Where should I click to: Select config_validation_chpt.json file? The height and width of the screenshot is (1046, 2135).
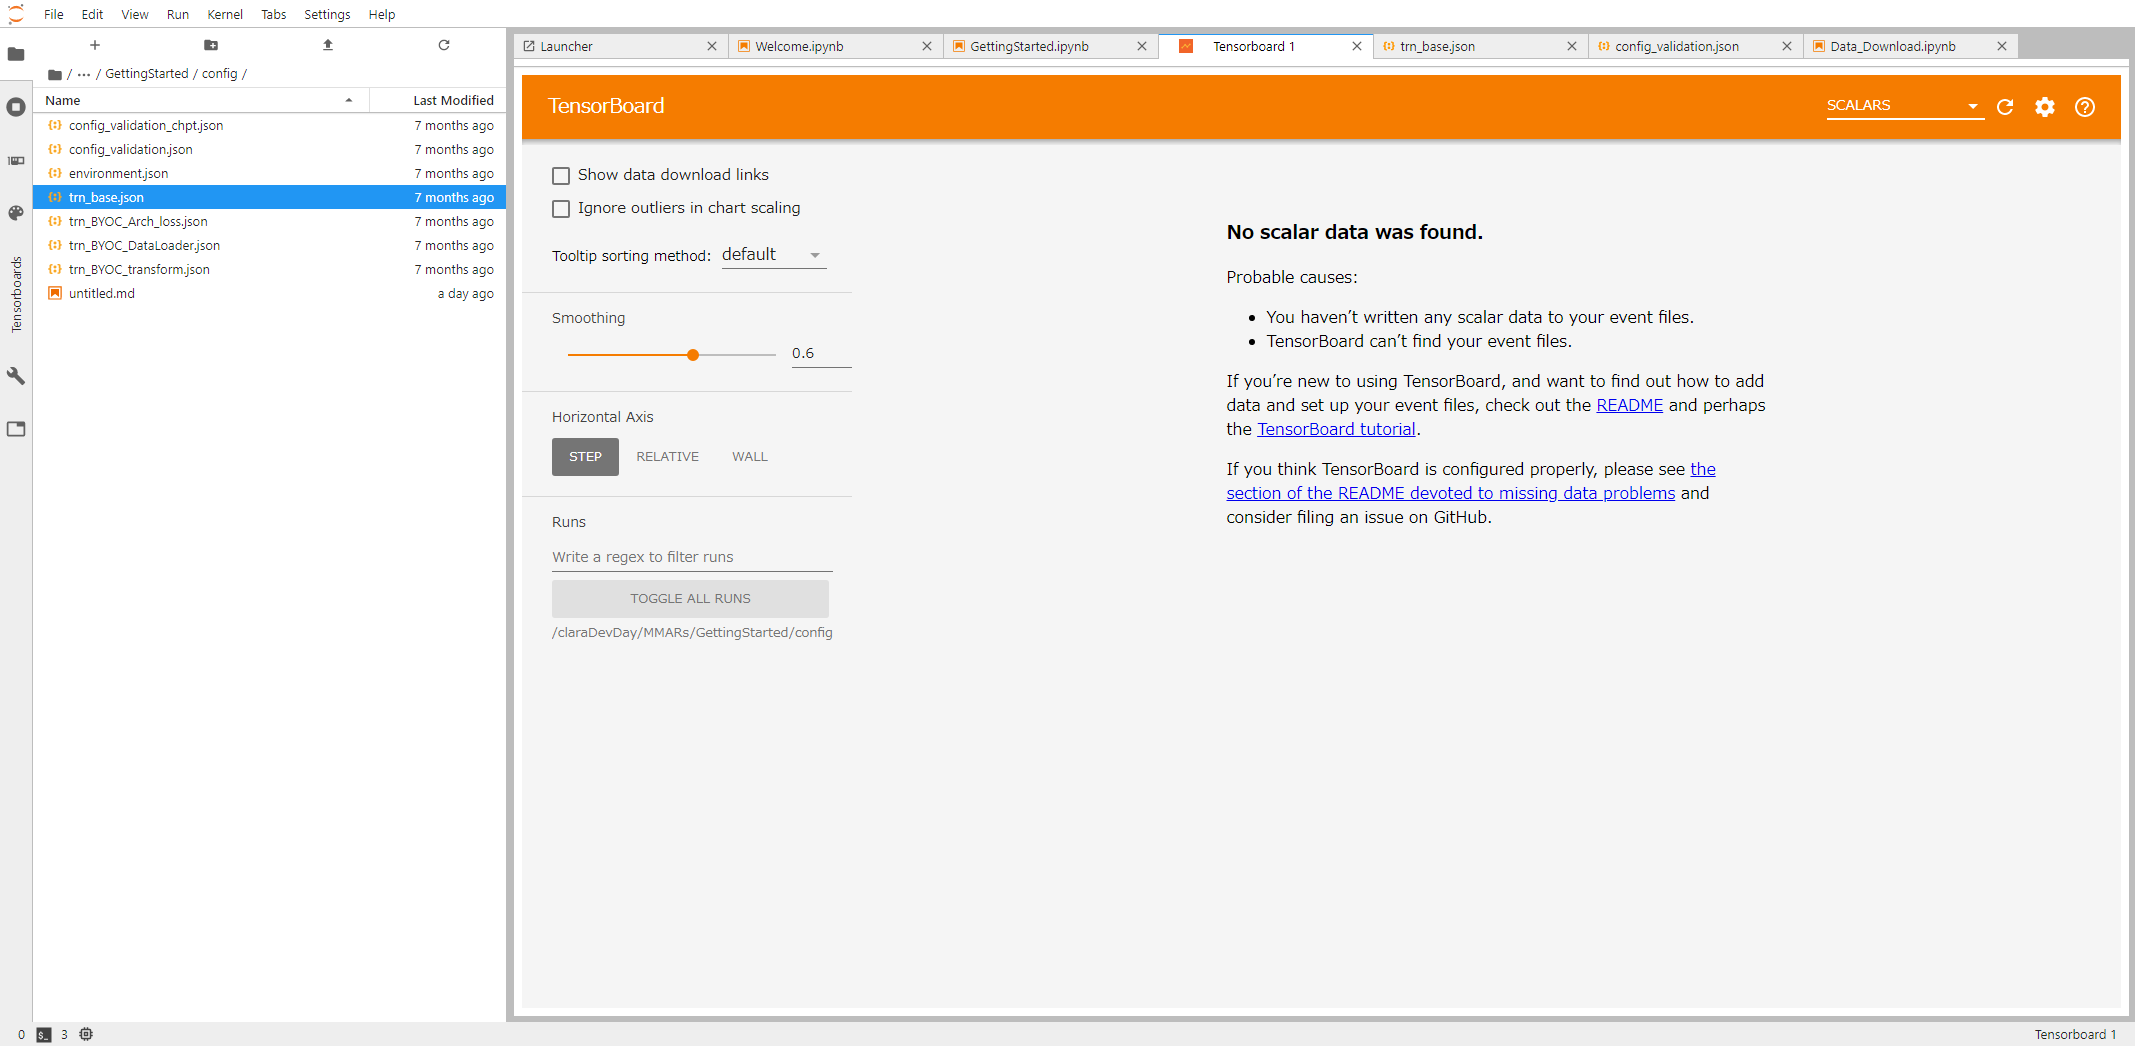click(x=270, y=125)
